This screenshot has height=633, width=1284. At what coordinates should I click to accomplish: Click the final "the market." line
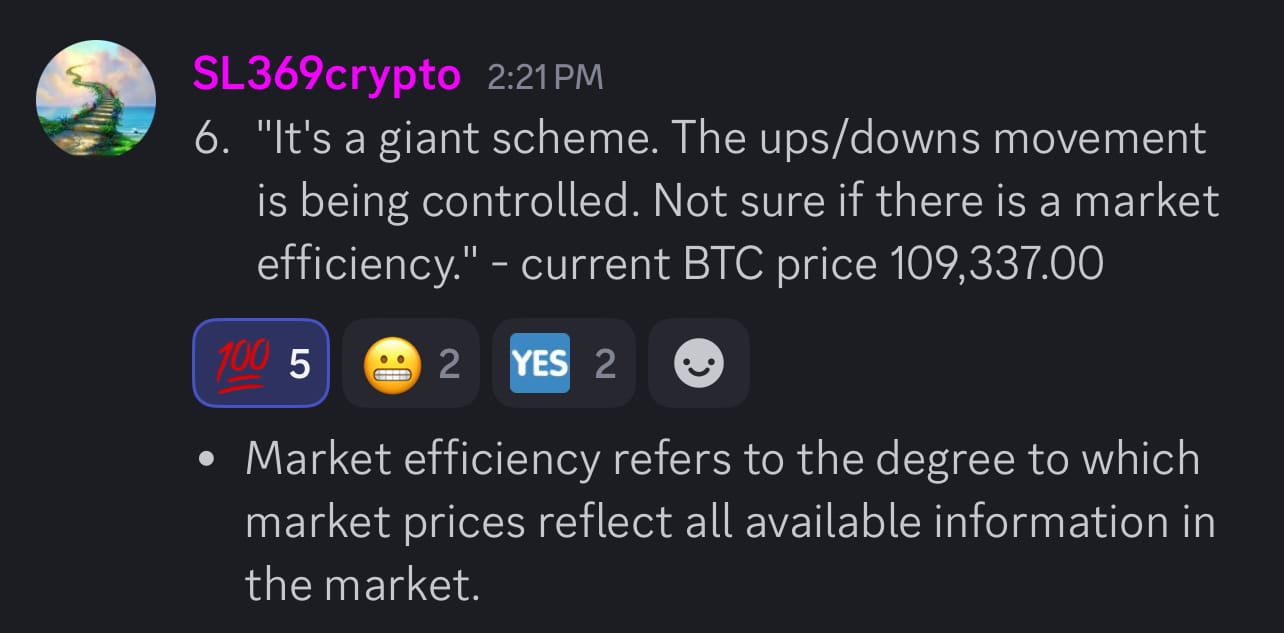(x=362, y=584)
